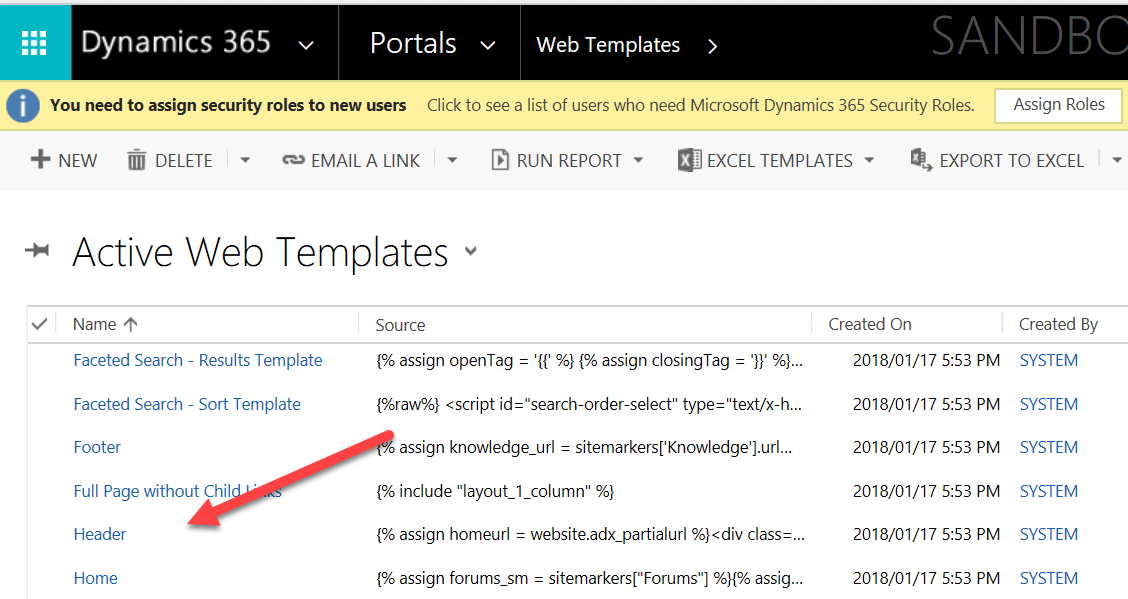Click Portals in the navigation bar
This screenshot has height=599, width=1128.
pyautogui.click(x=413, y=43)
